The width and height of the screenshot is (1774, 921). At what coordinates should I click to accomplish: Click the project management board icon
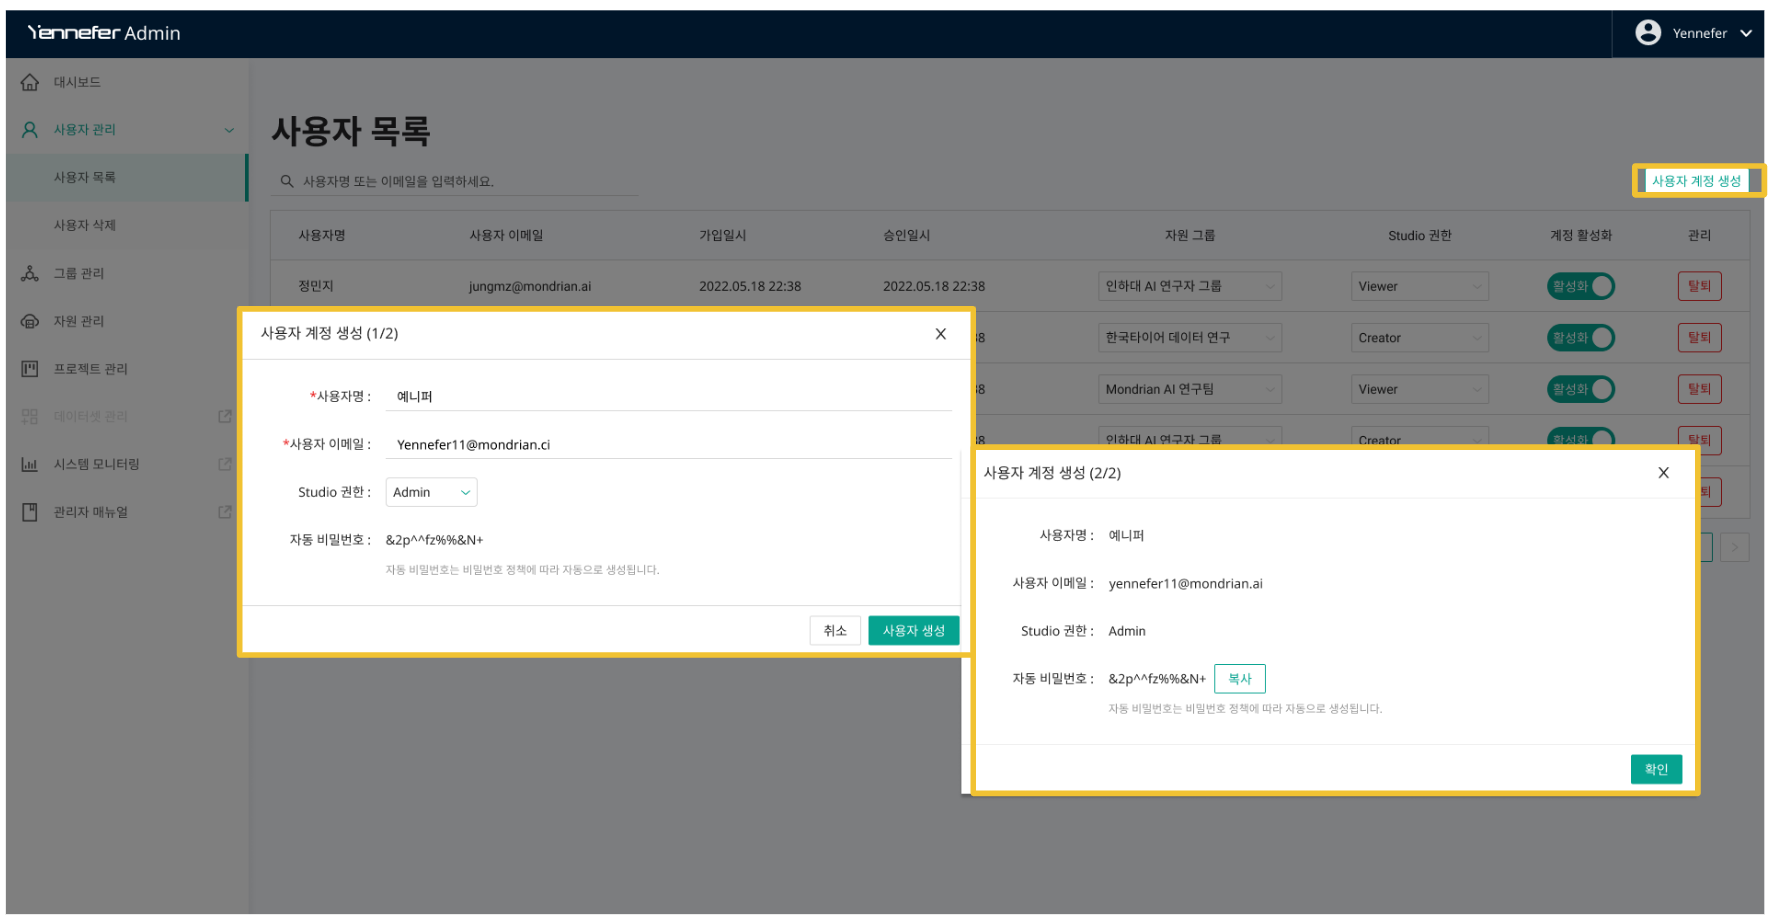(x=30, y=369)
